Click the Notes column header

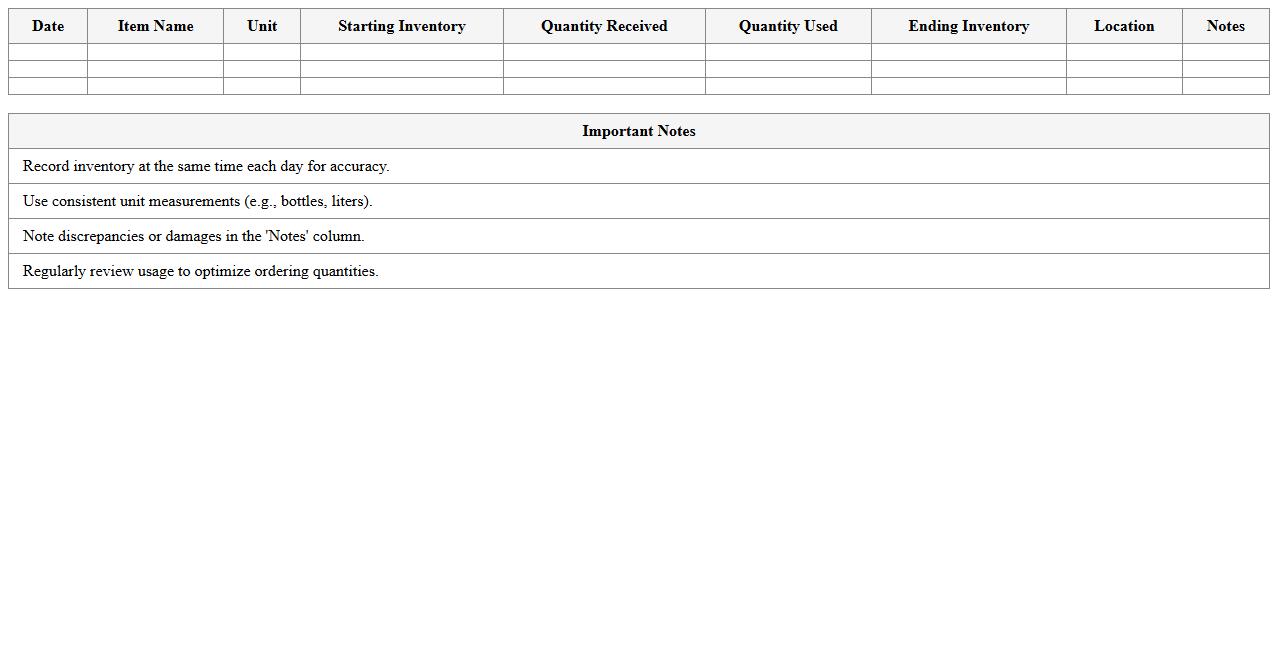pos(1225,26)
